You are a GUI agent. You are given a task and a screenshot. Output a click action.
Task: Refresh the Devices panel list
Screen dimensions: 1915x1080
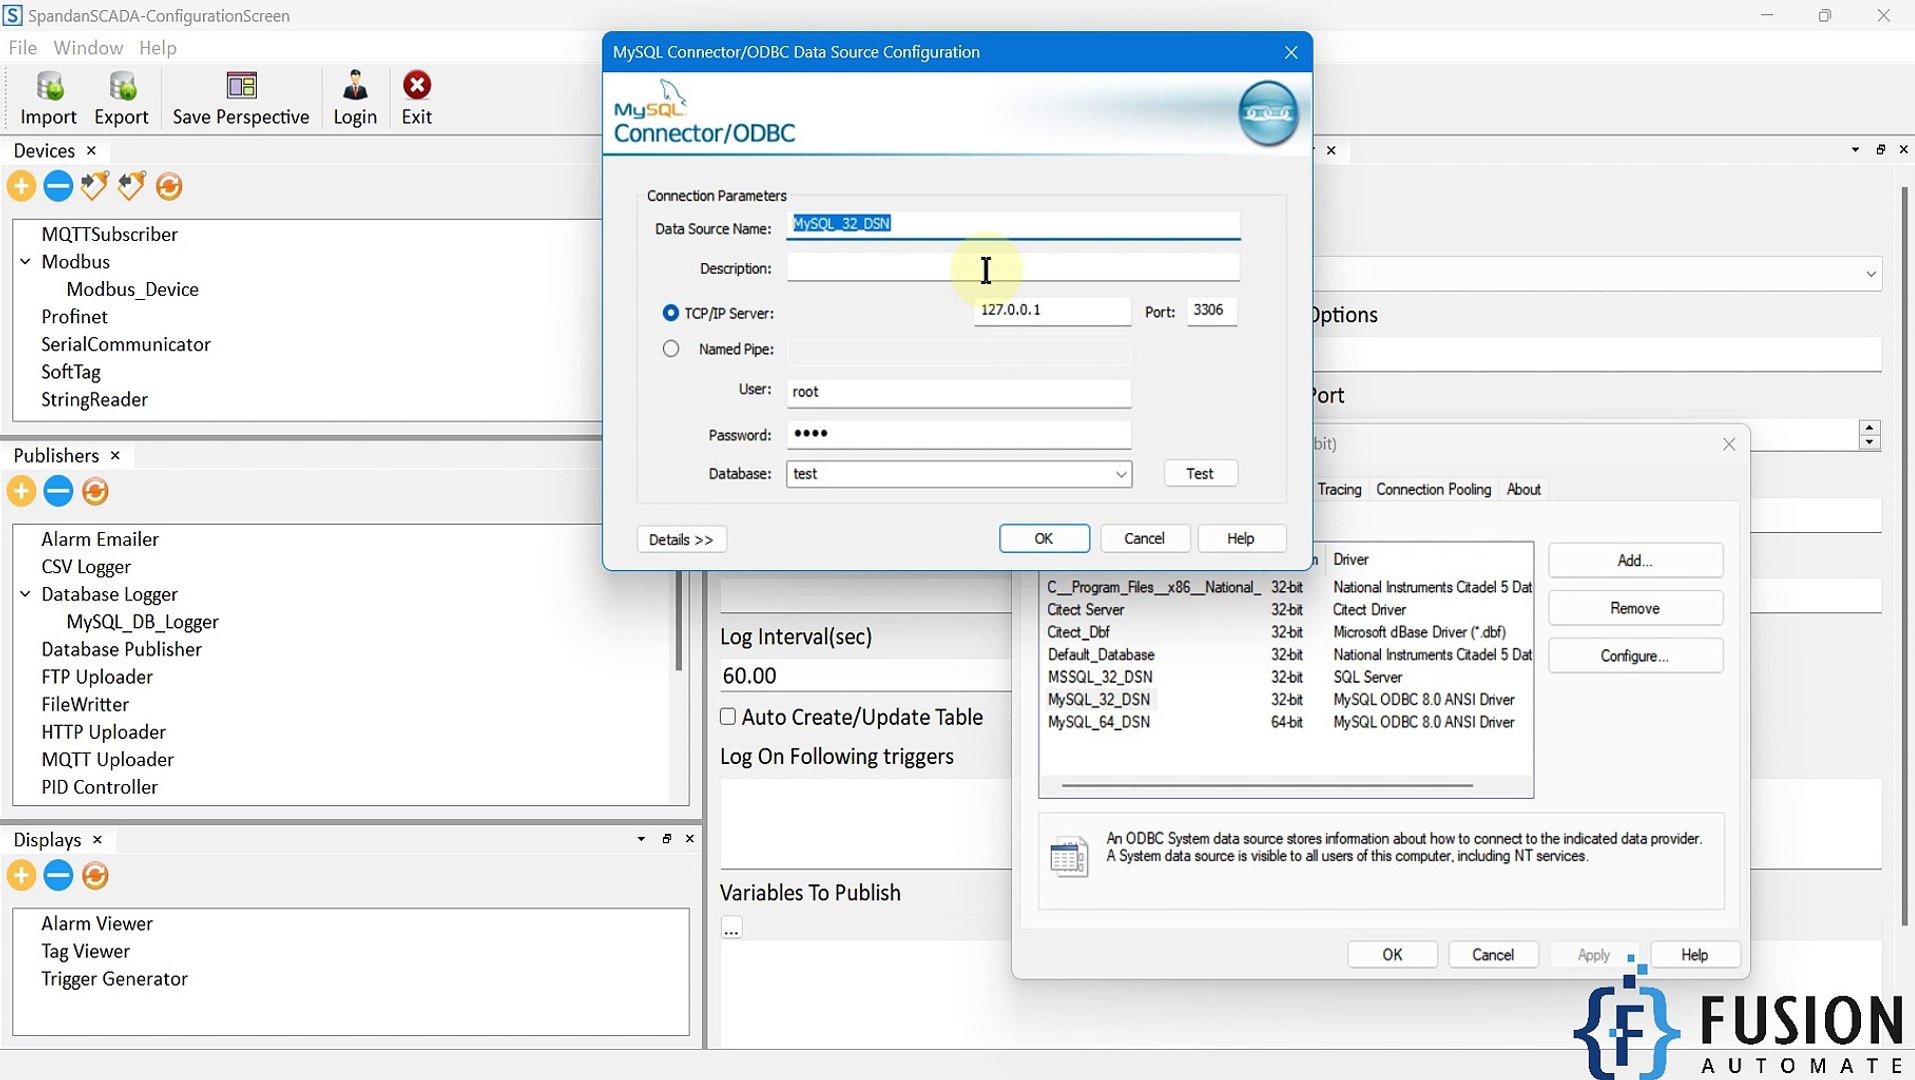coord(169,186)
